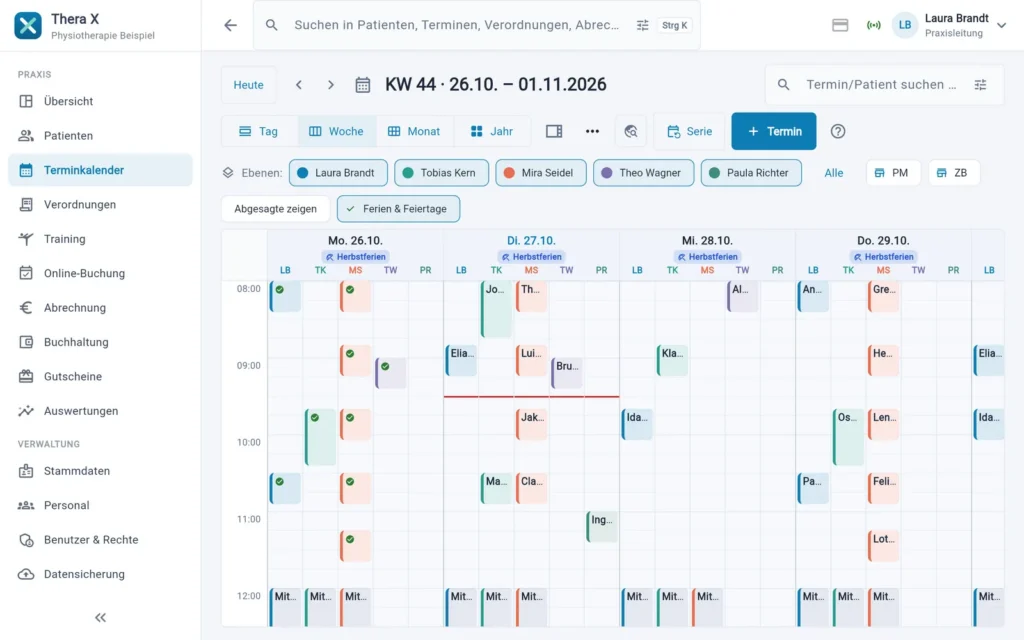Check the green connection status icon
1024x640 pixels.
pos(873,25)
